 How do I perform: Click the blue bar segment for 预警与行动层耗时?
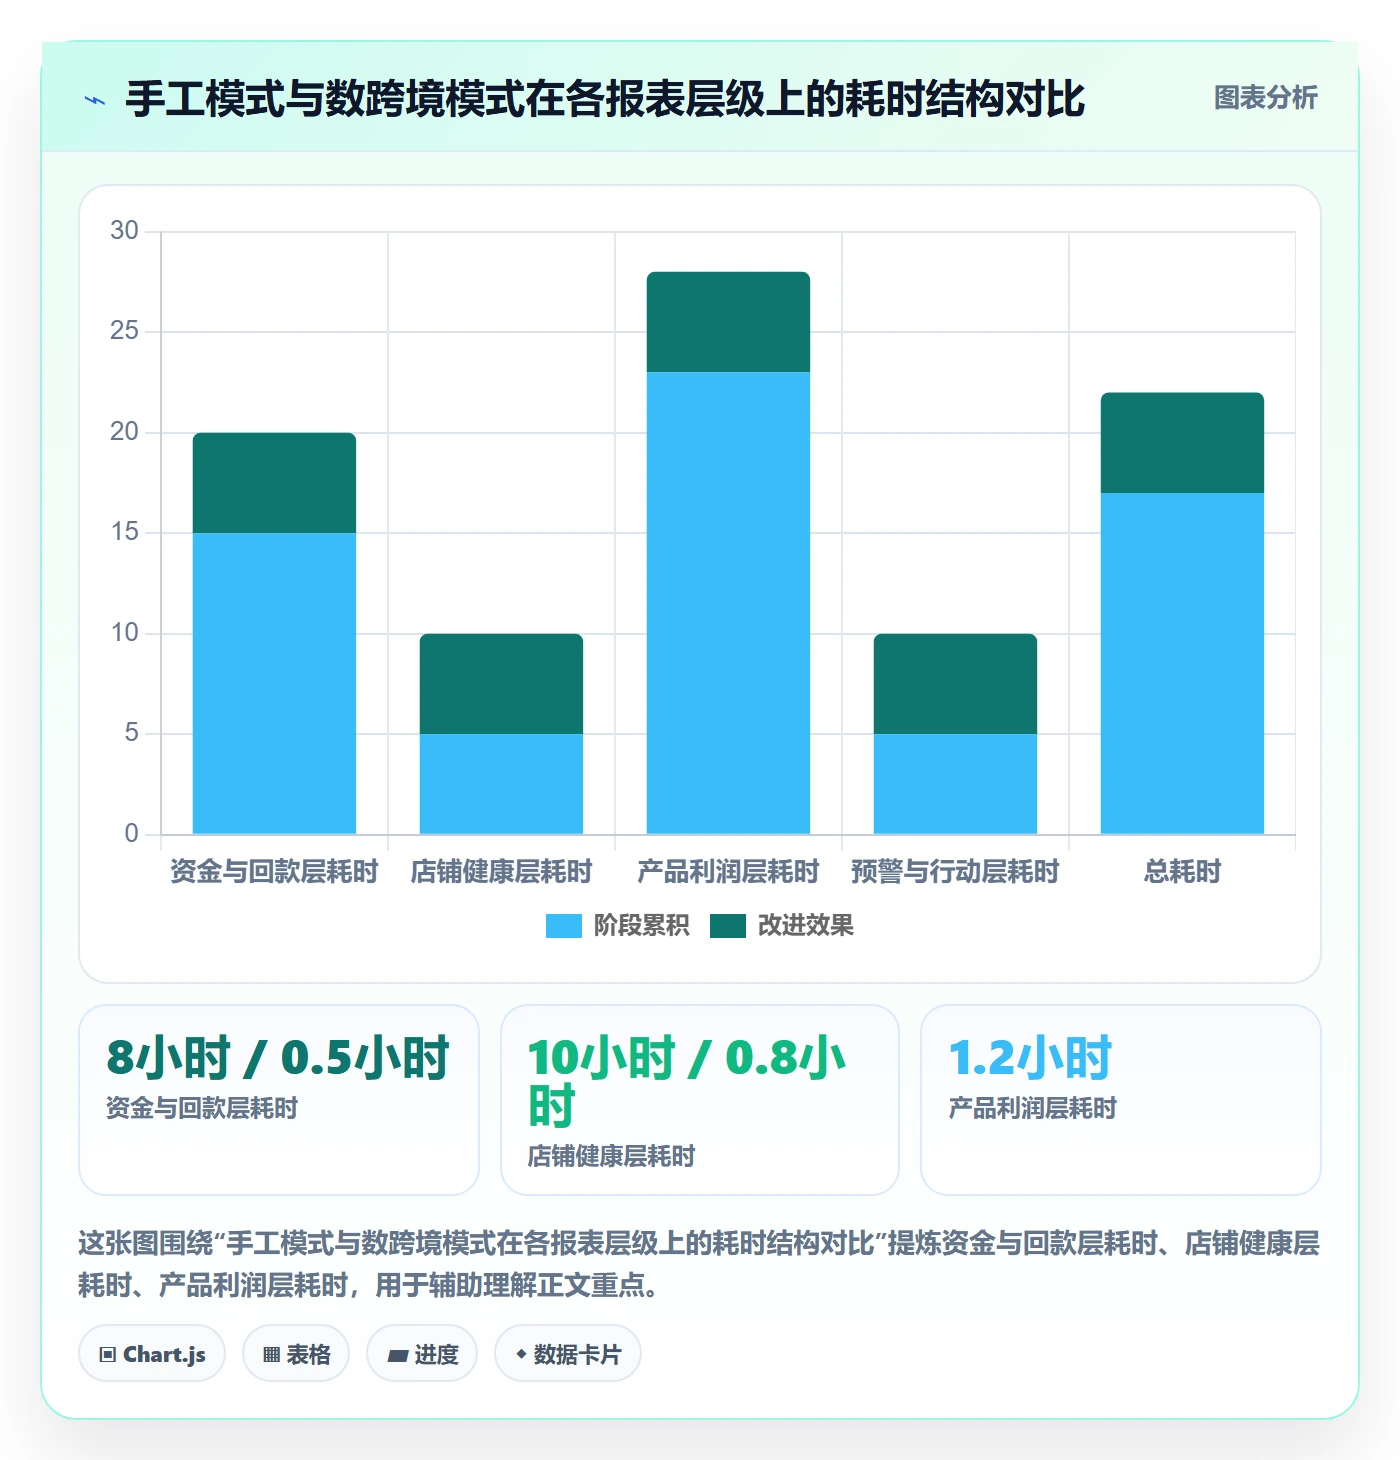click(x=955, y=784)
